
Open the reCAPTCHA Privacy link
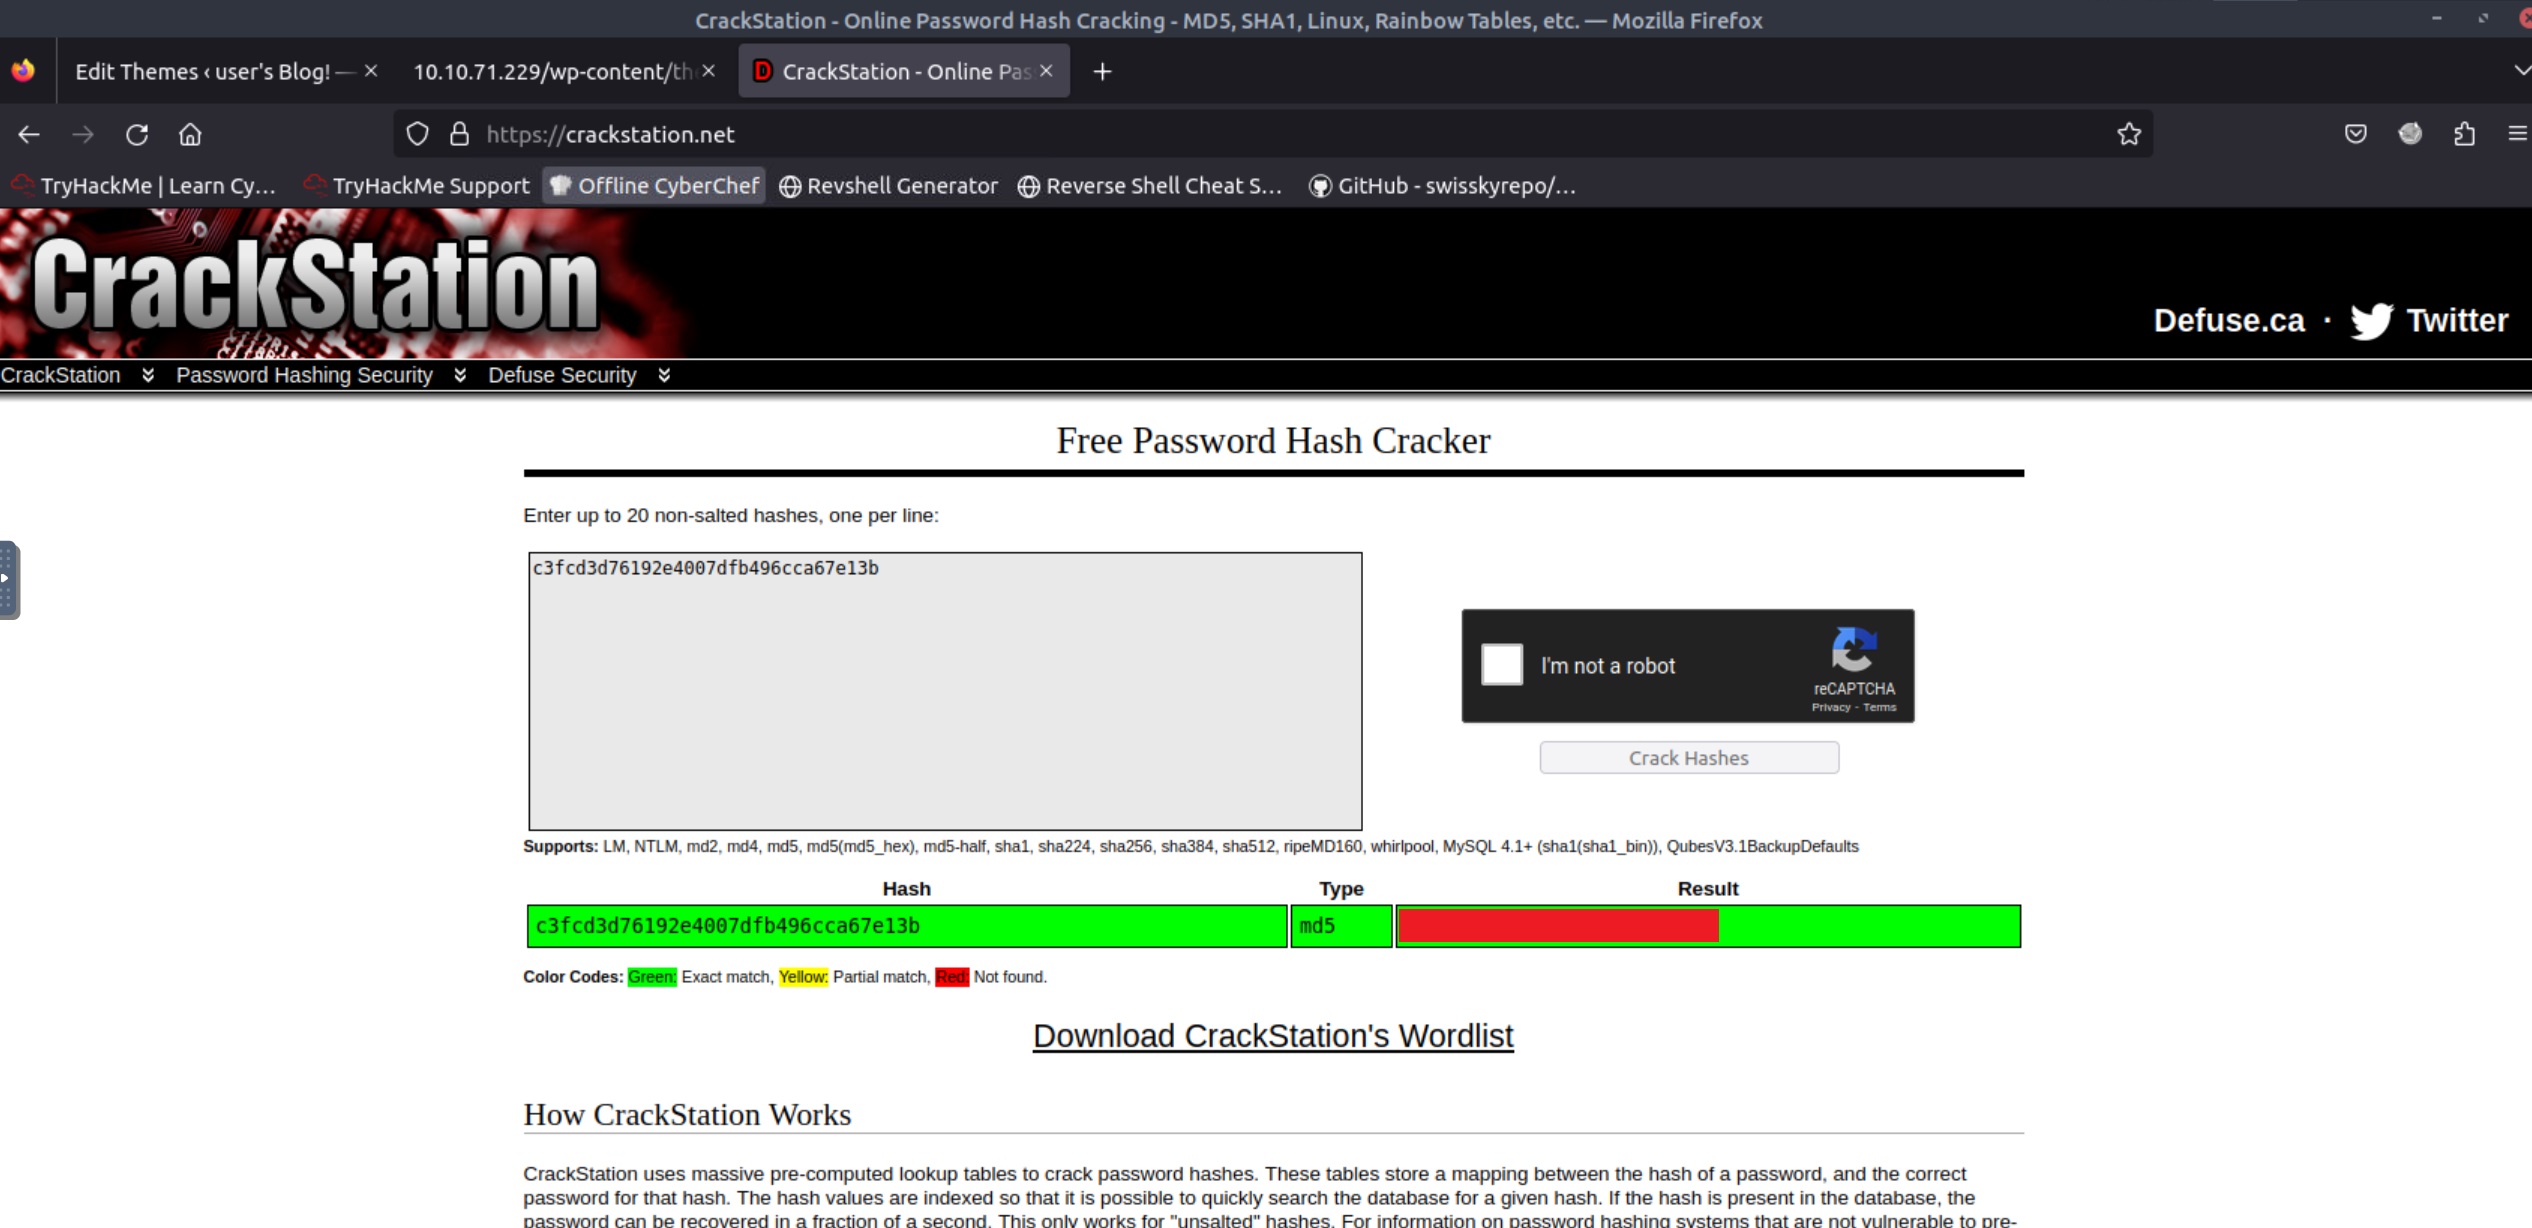point(1831,707)
